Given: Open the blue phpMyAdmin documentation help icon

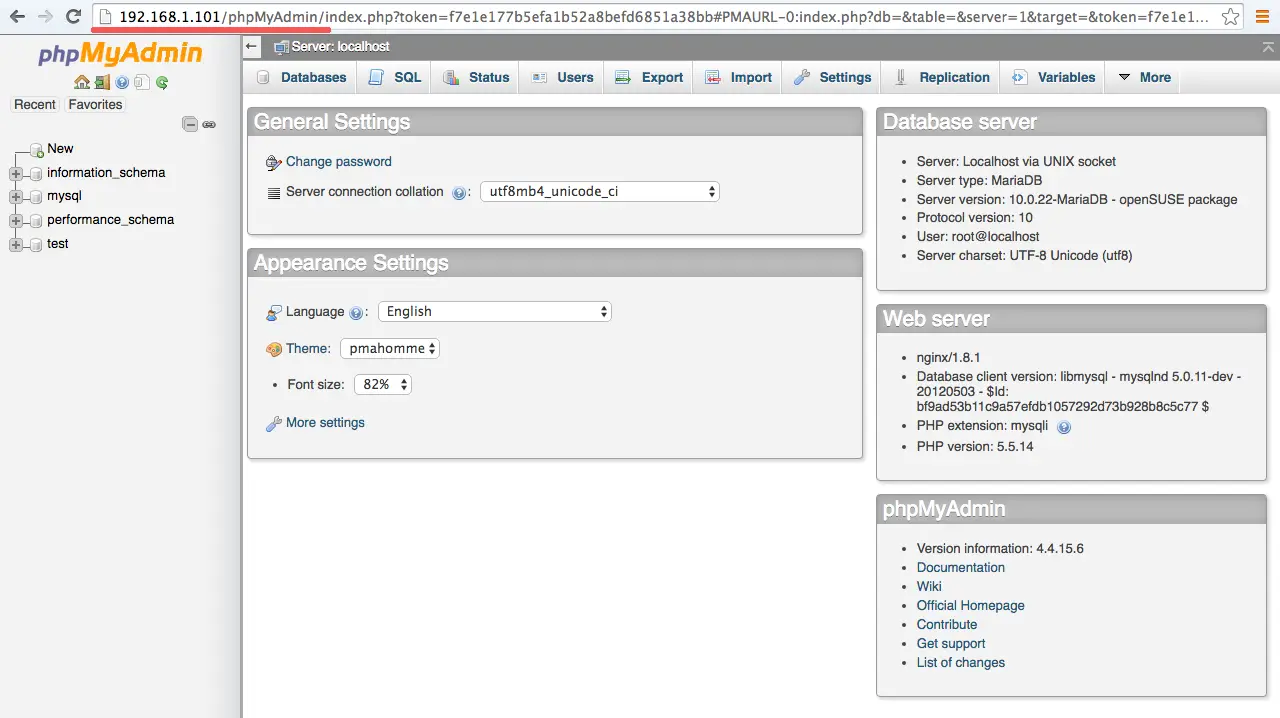Looking at the screenshot, I should [122, 83].
